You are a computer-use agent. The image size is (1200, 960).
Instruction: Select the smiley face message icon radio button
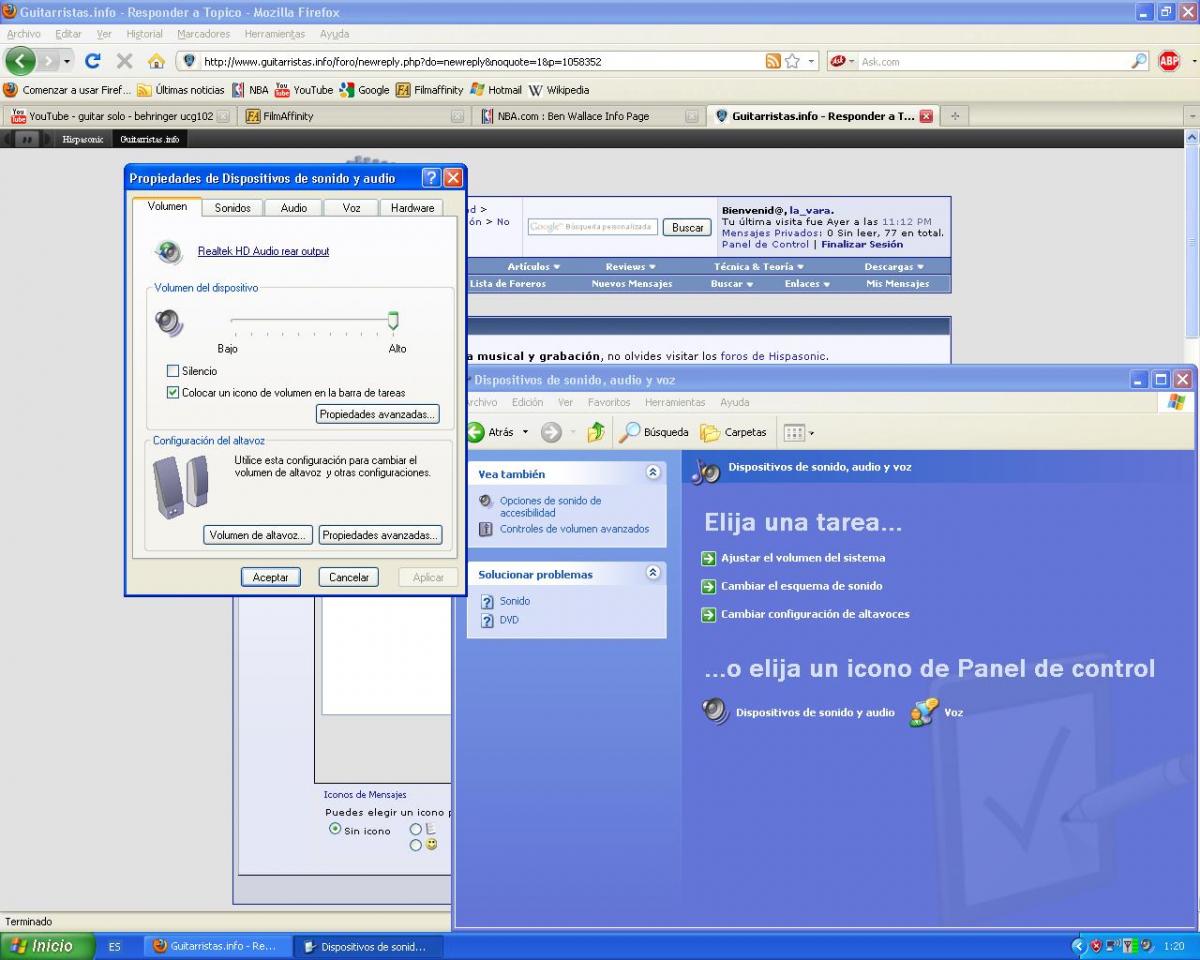pos(416,845)
